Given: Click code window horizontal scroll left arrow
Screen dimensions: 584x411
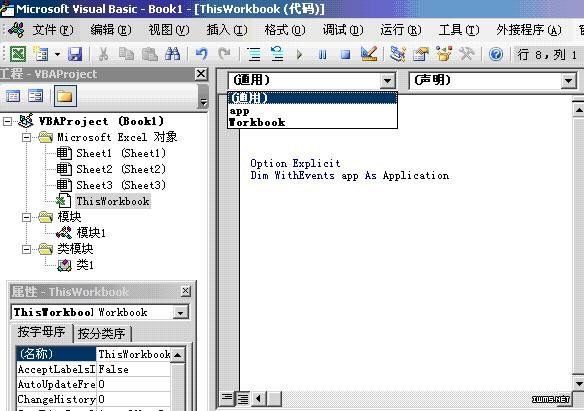Looking at the screenshot, I should (x=258, y=399).
